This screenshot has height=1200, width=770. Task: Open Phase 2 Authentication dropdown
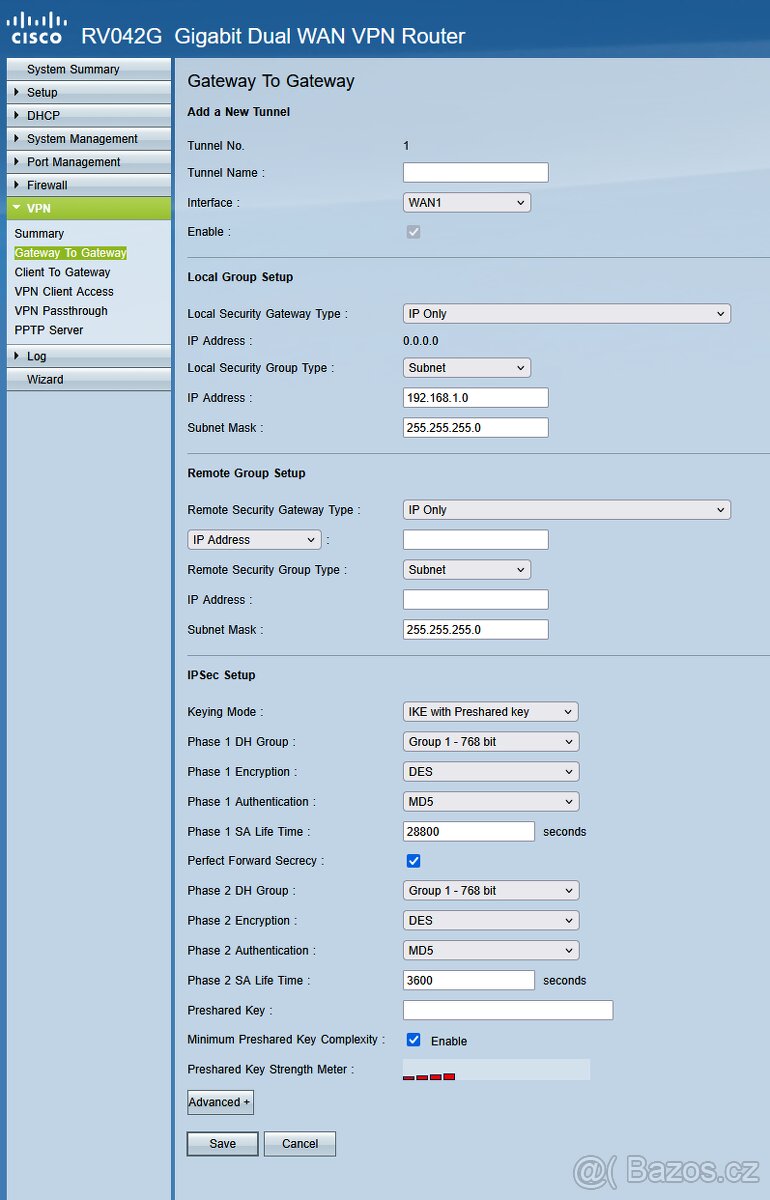tap(491, 950)
